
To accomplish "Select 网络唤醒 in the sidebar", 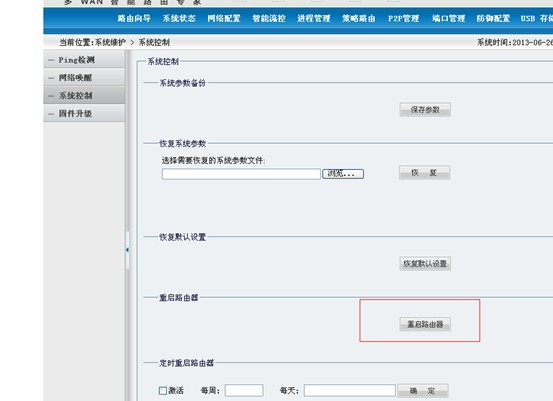I will tap(84, 78).
